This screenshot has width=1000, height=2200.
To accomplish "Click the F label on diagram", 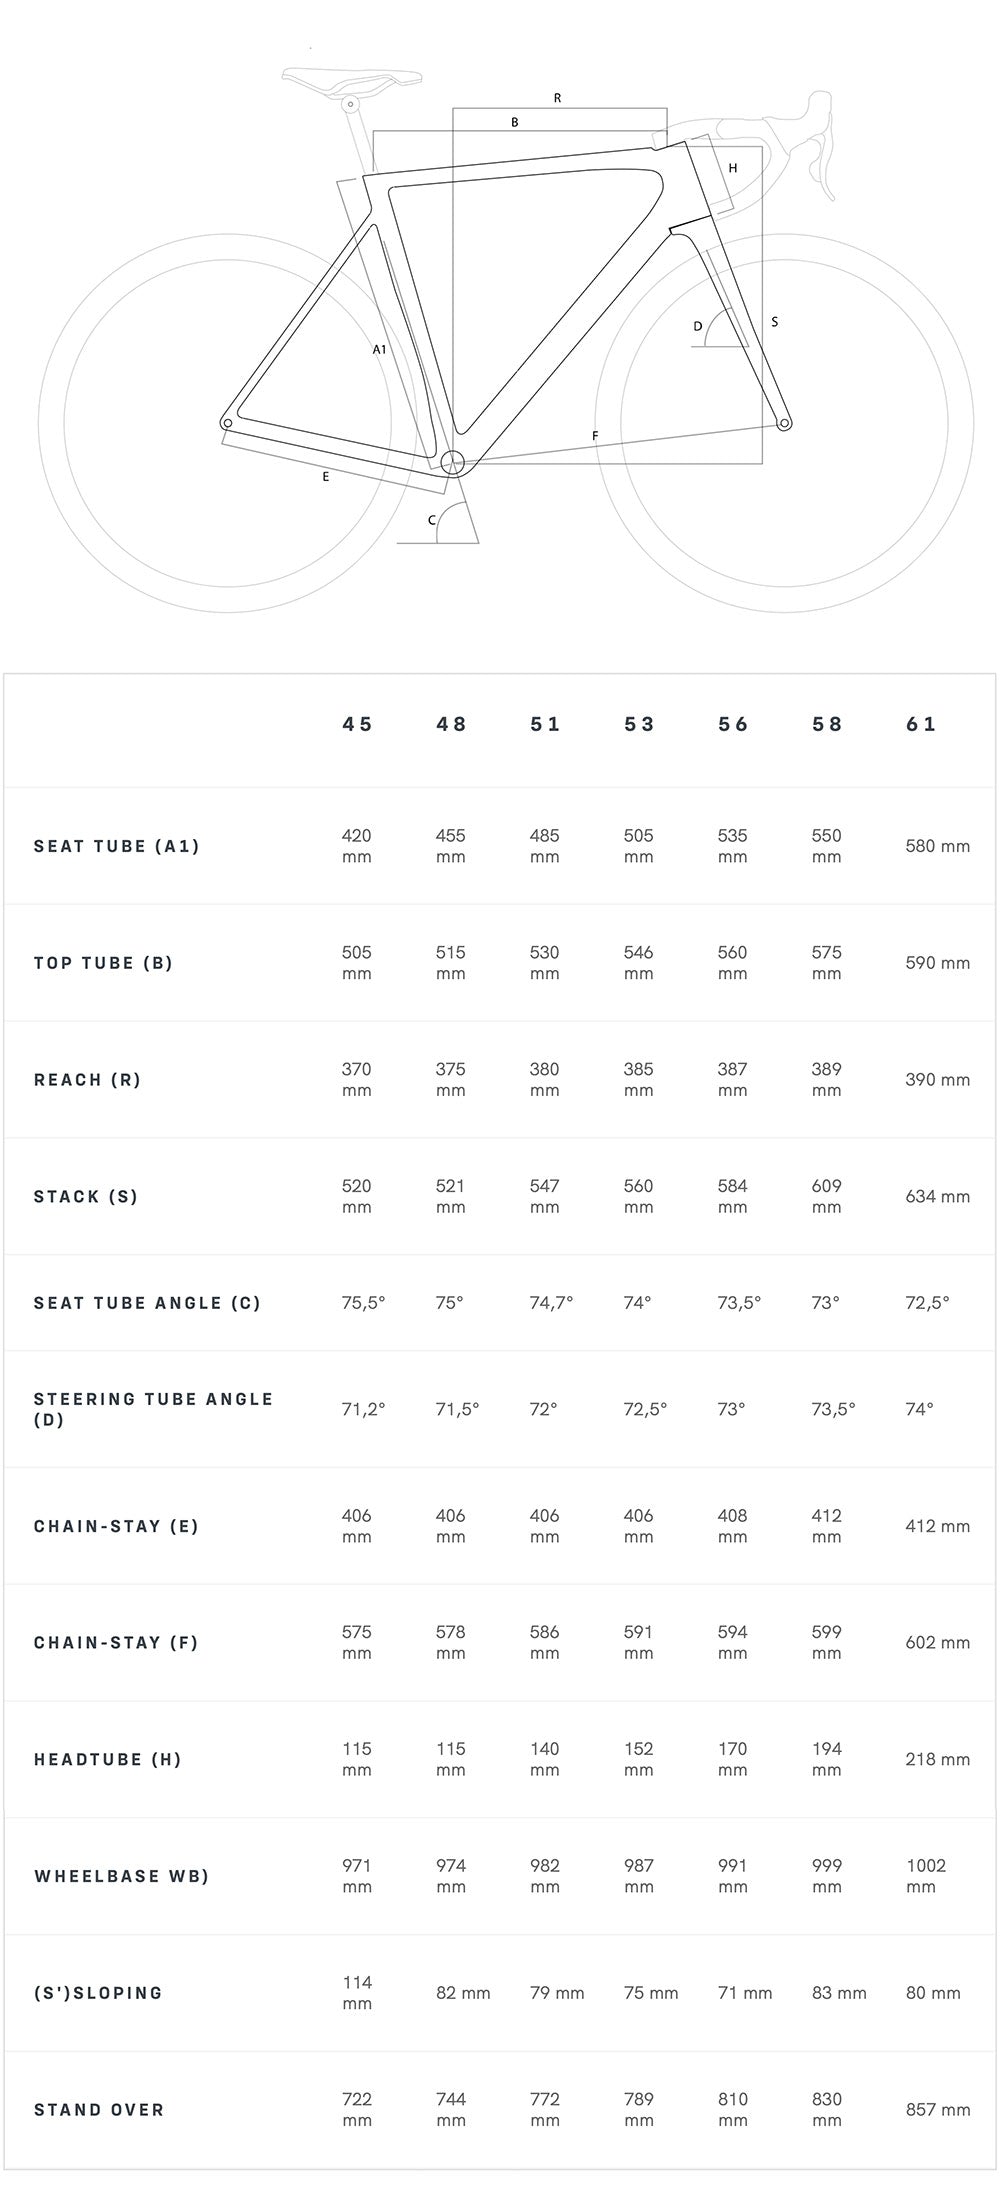I will pos(595,436).
